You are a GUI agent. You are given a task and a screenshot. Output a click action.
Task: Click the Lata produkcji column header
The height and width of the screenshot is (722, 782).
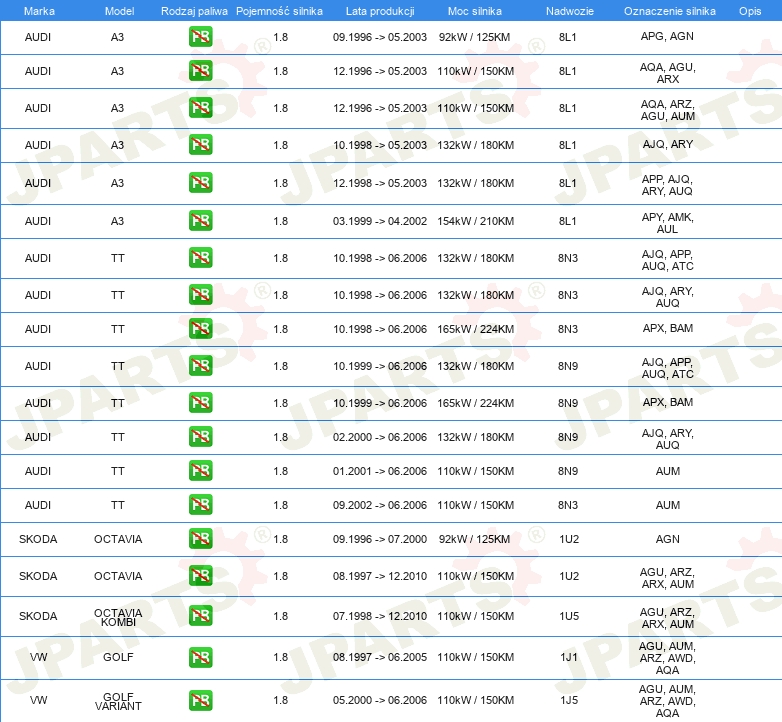[x=379, y=10]
